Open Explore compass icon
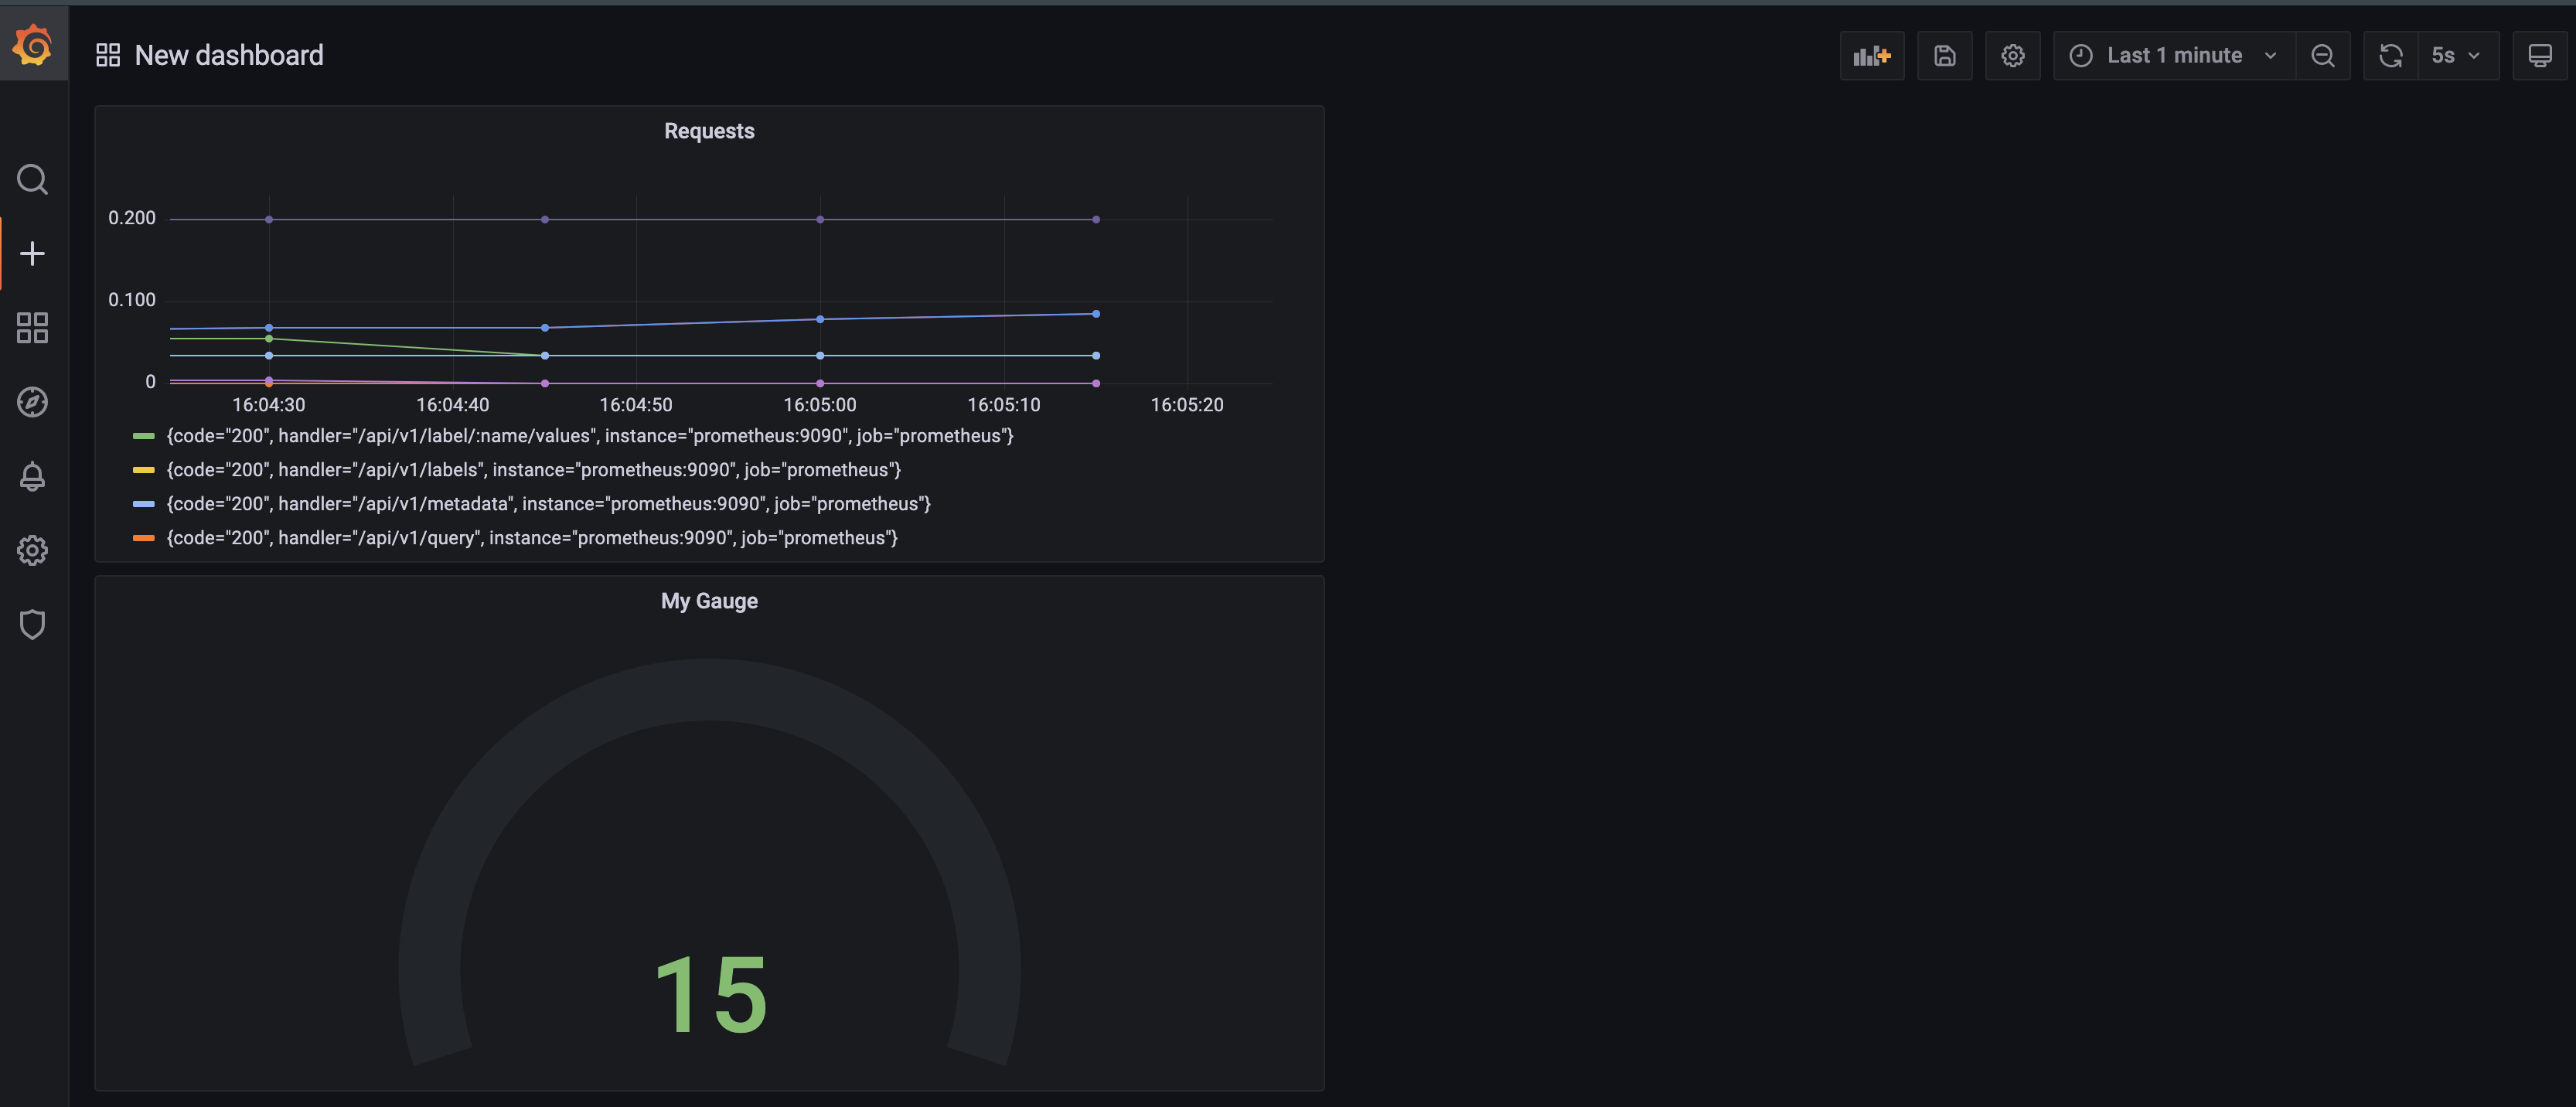 click(x=32, y=402)
